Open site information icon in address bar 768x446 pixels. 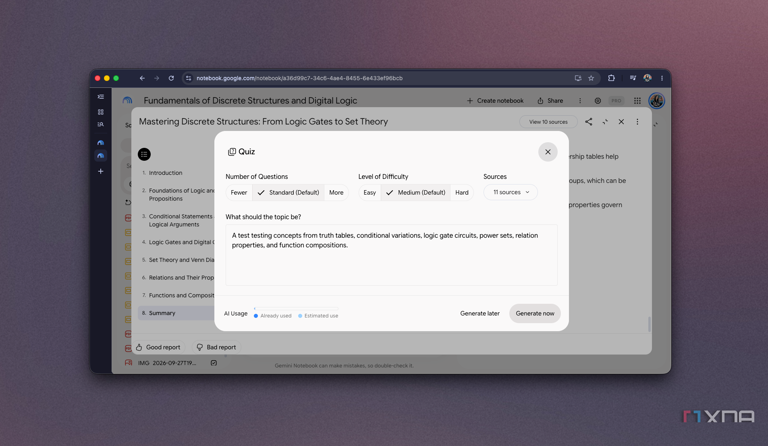pyautogui.click(x=189, y=78)
